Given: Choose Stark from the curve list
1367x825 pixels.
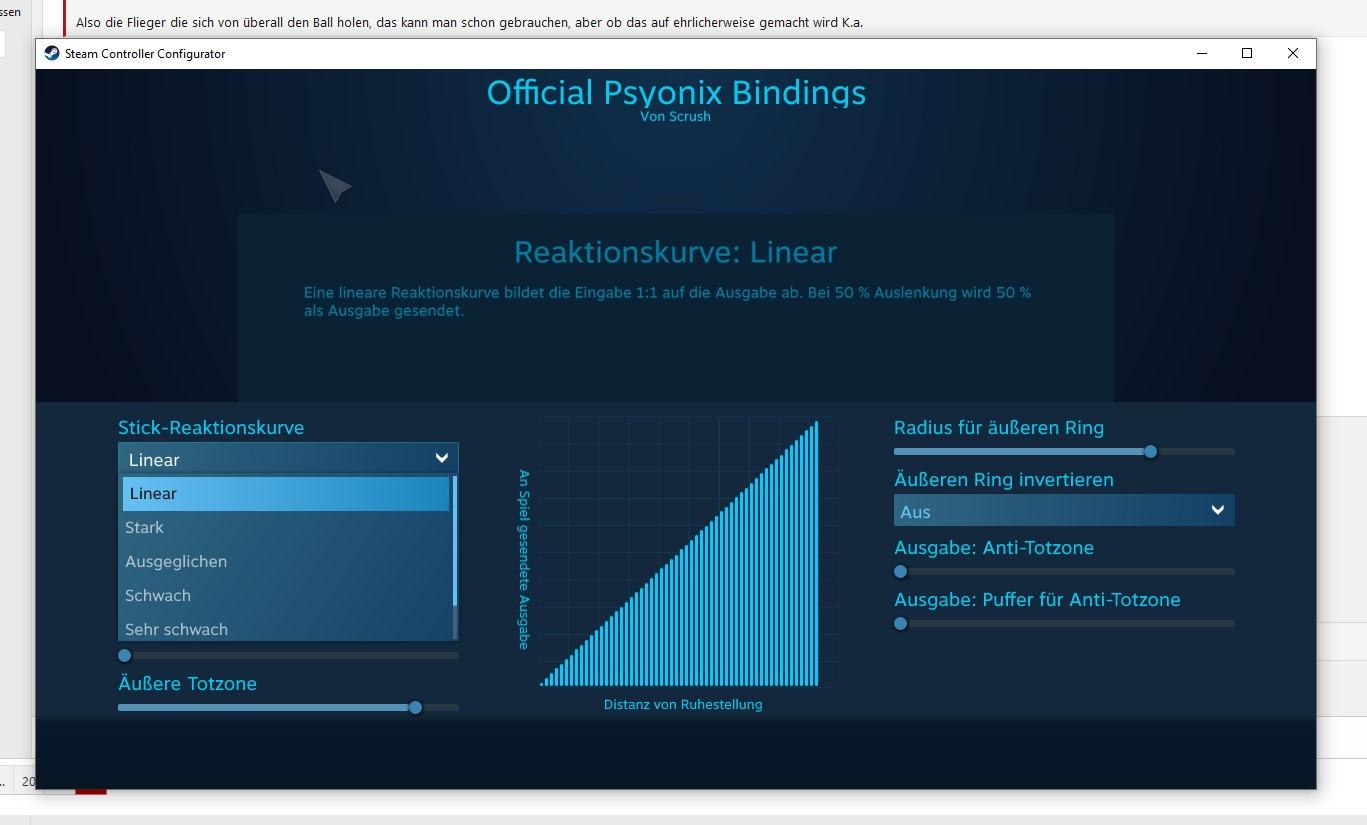Looking at the screenshot, I should click(286, 528).
